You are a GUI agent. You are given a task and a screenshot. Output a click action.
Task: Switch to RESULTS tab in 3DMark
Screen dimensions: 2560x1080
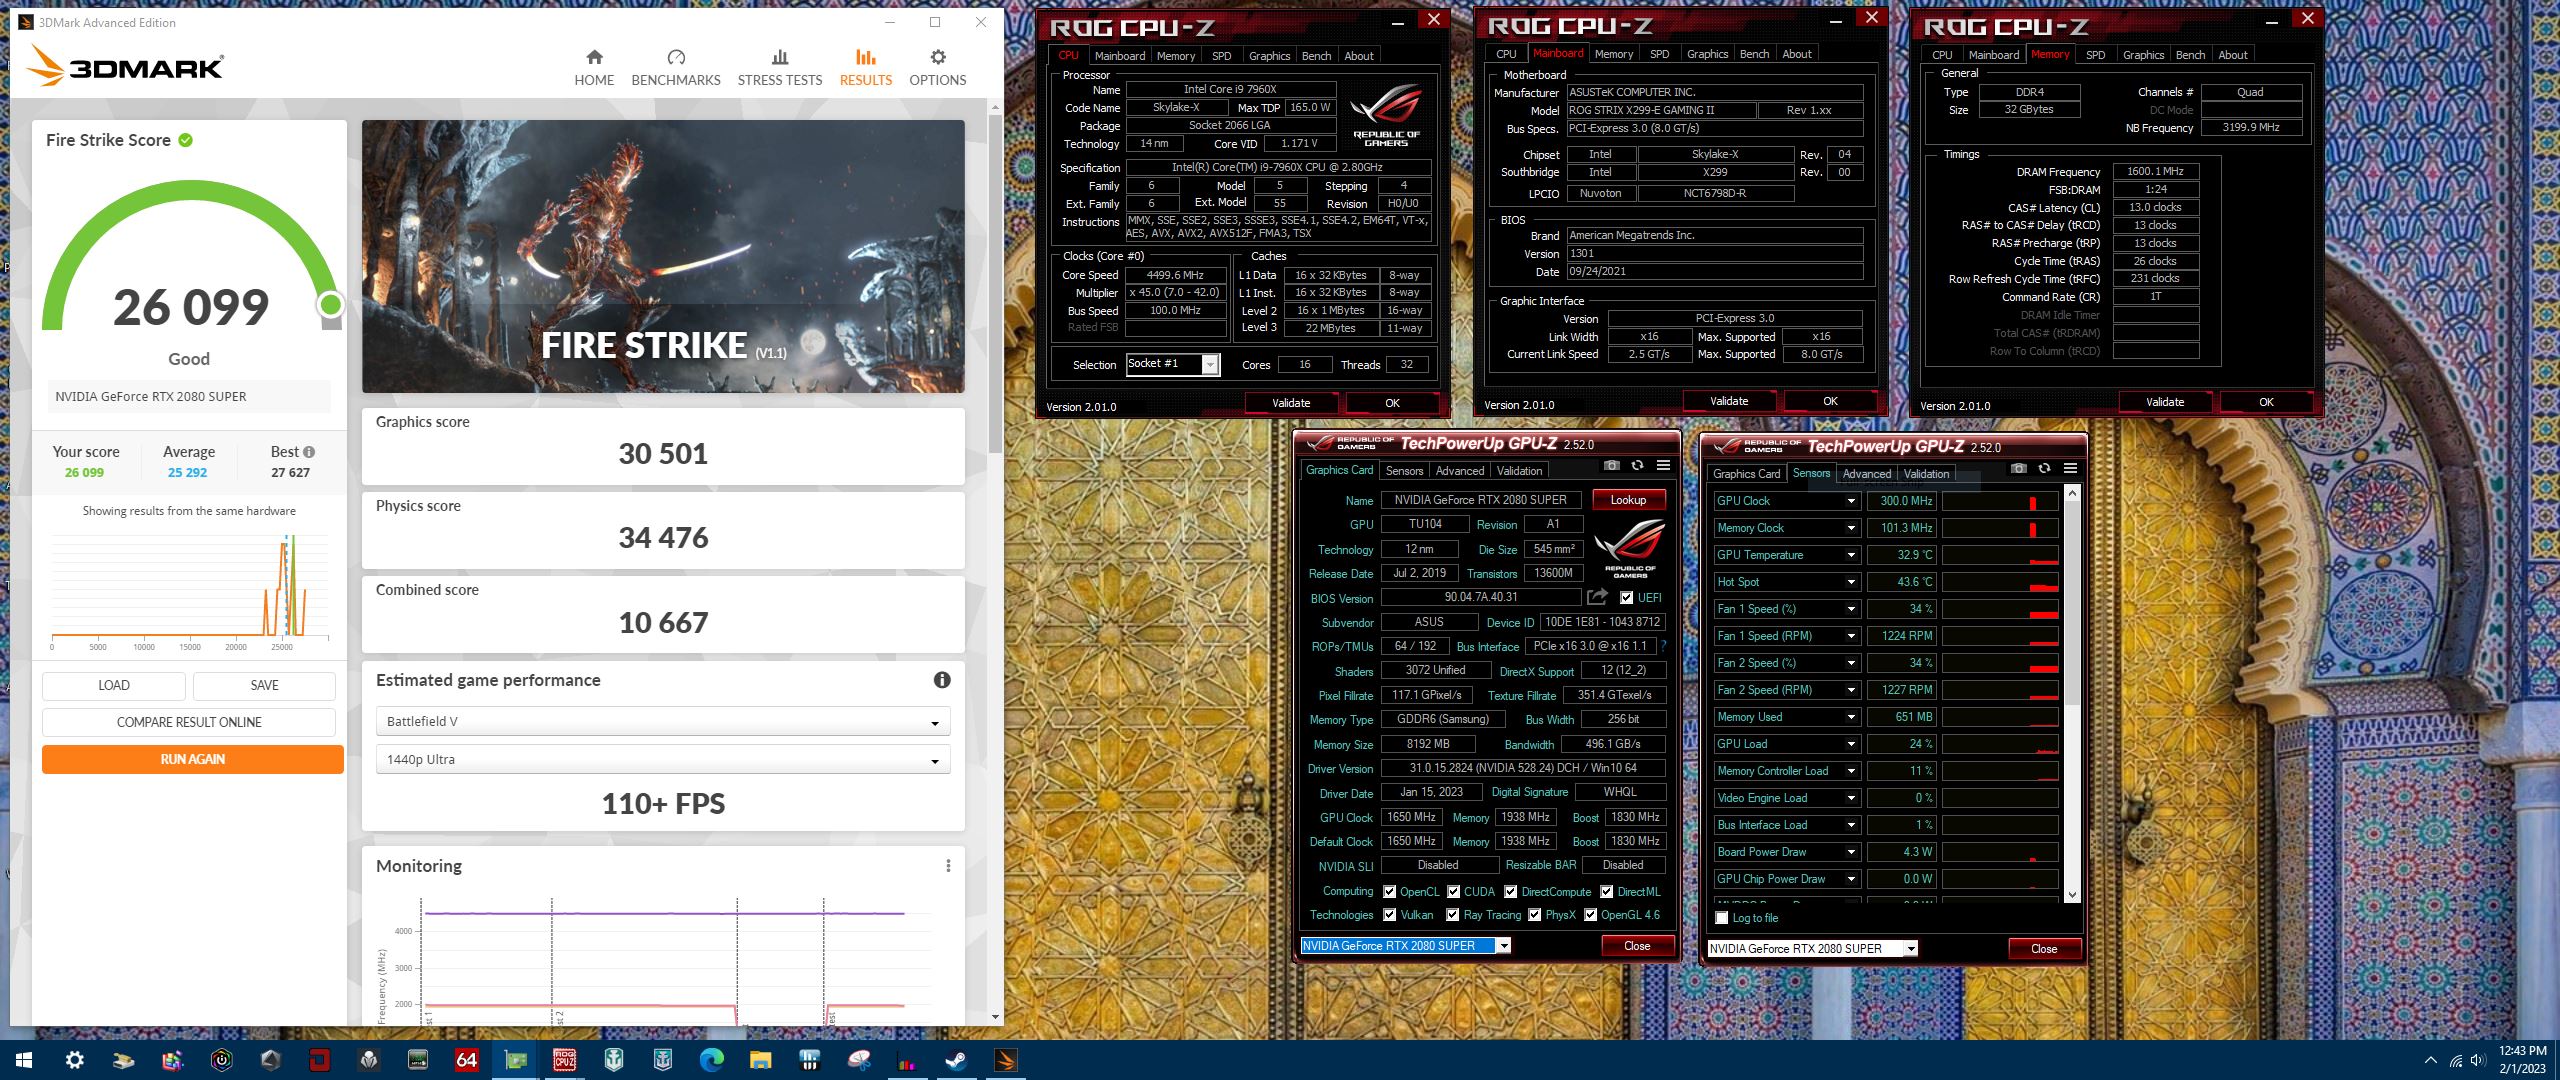pyautogui.click(x=865, y=68)
